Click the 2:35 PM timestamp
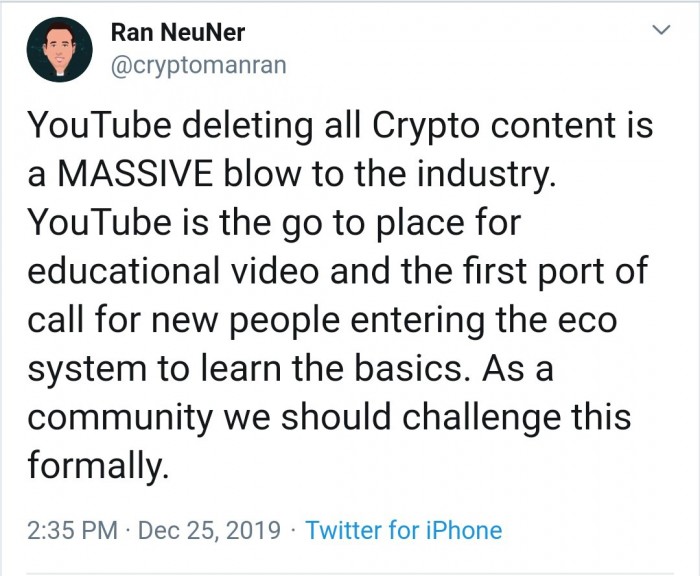700x576 pixels. point(72,529)
